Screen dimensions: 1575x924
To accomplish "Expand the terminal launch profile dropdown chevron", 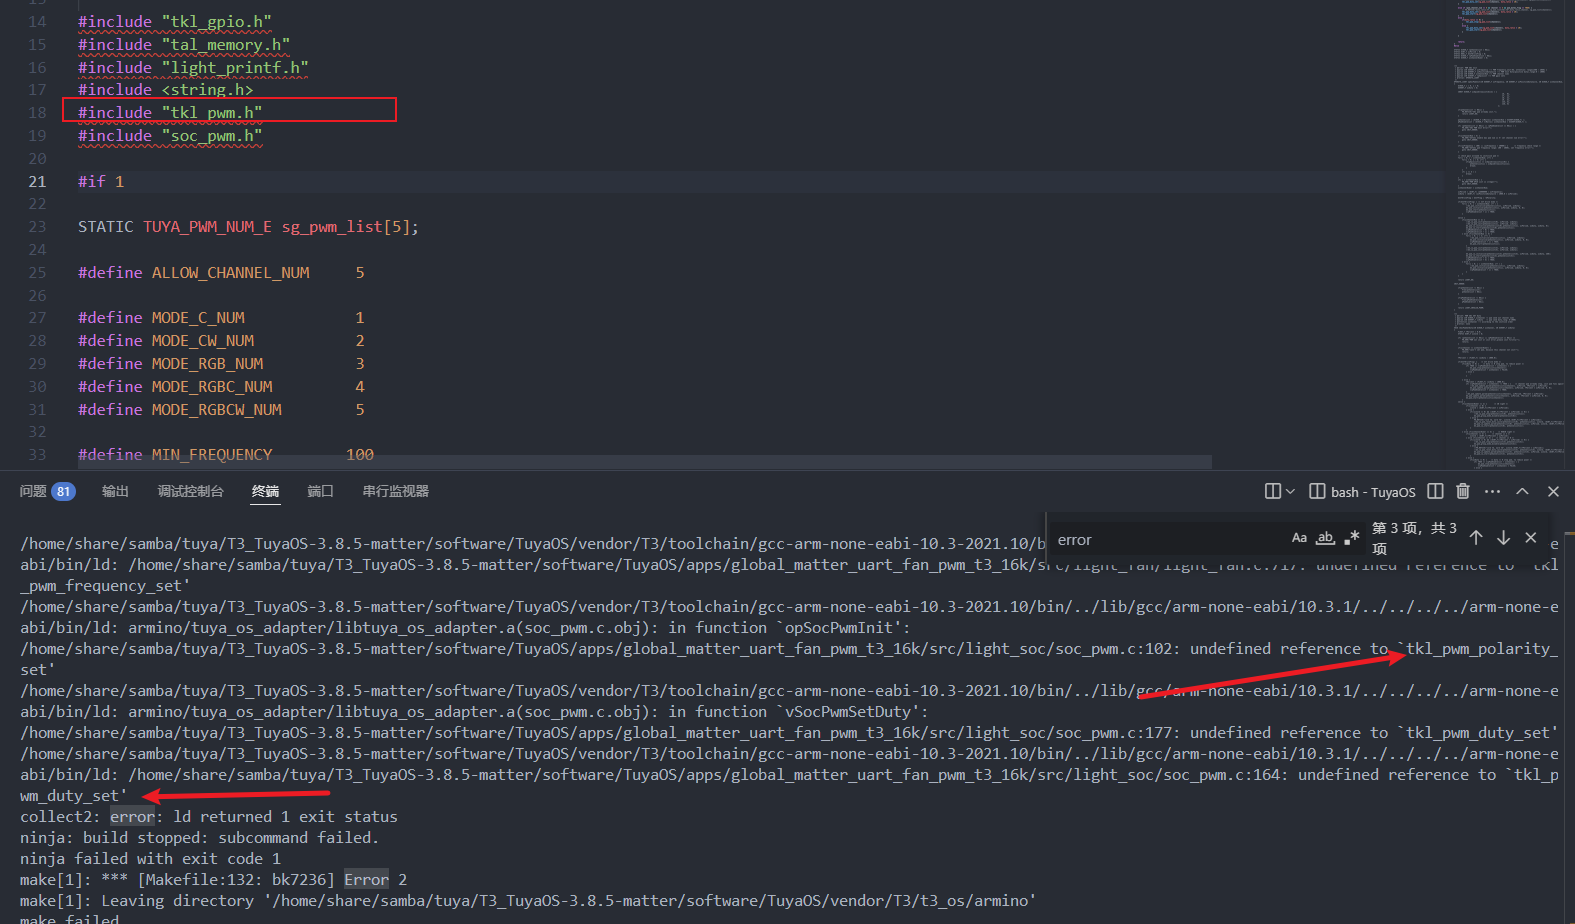I will (x=1290, y=491).
